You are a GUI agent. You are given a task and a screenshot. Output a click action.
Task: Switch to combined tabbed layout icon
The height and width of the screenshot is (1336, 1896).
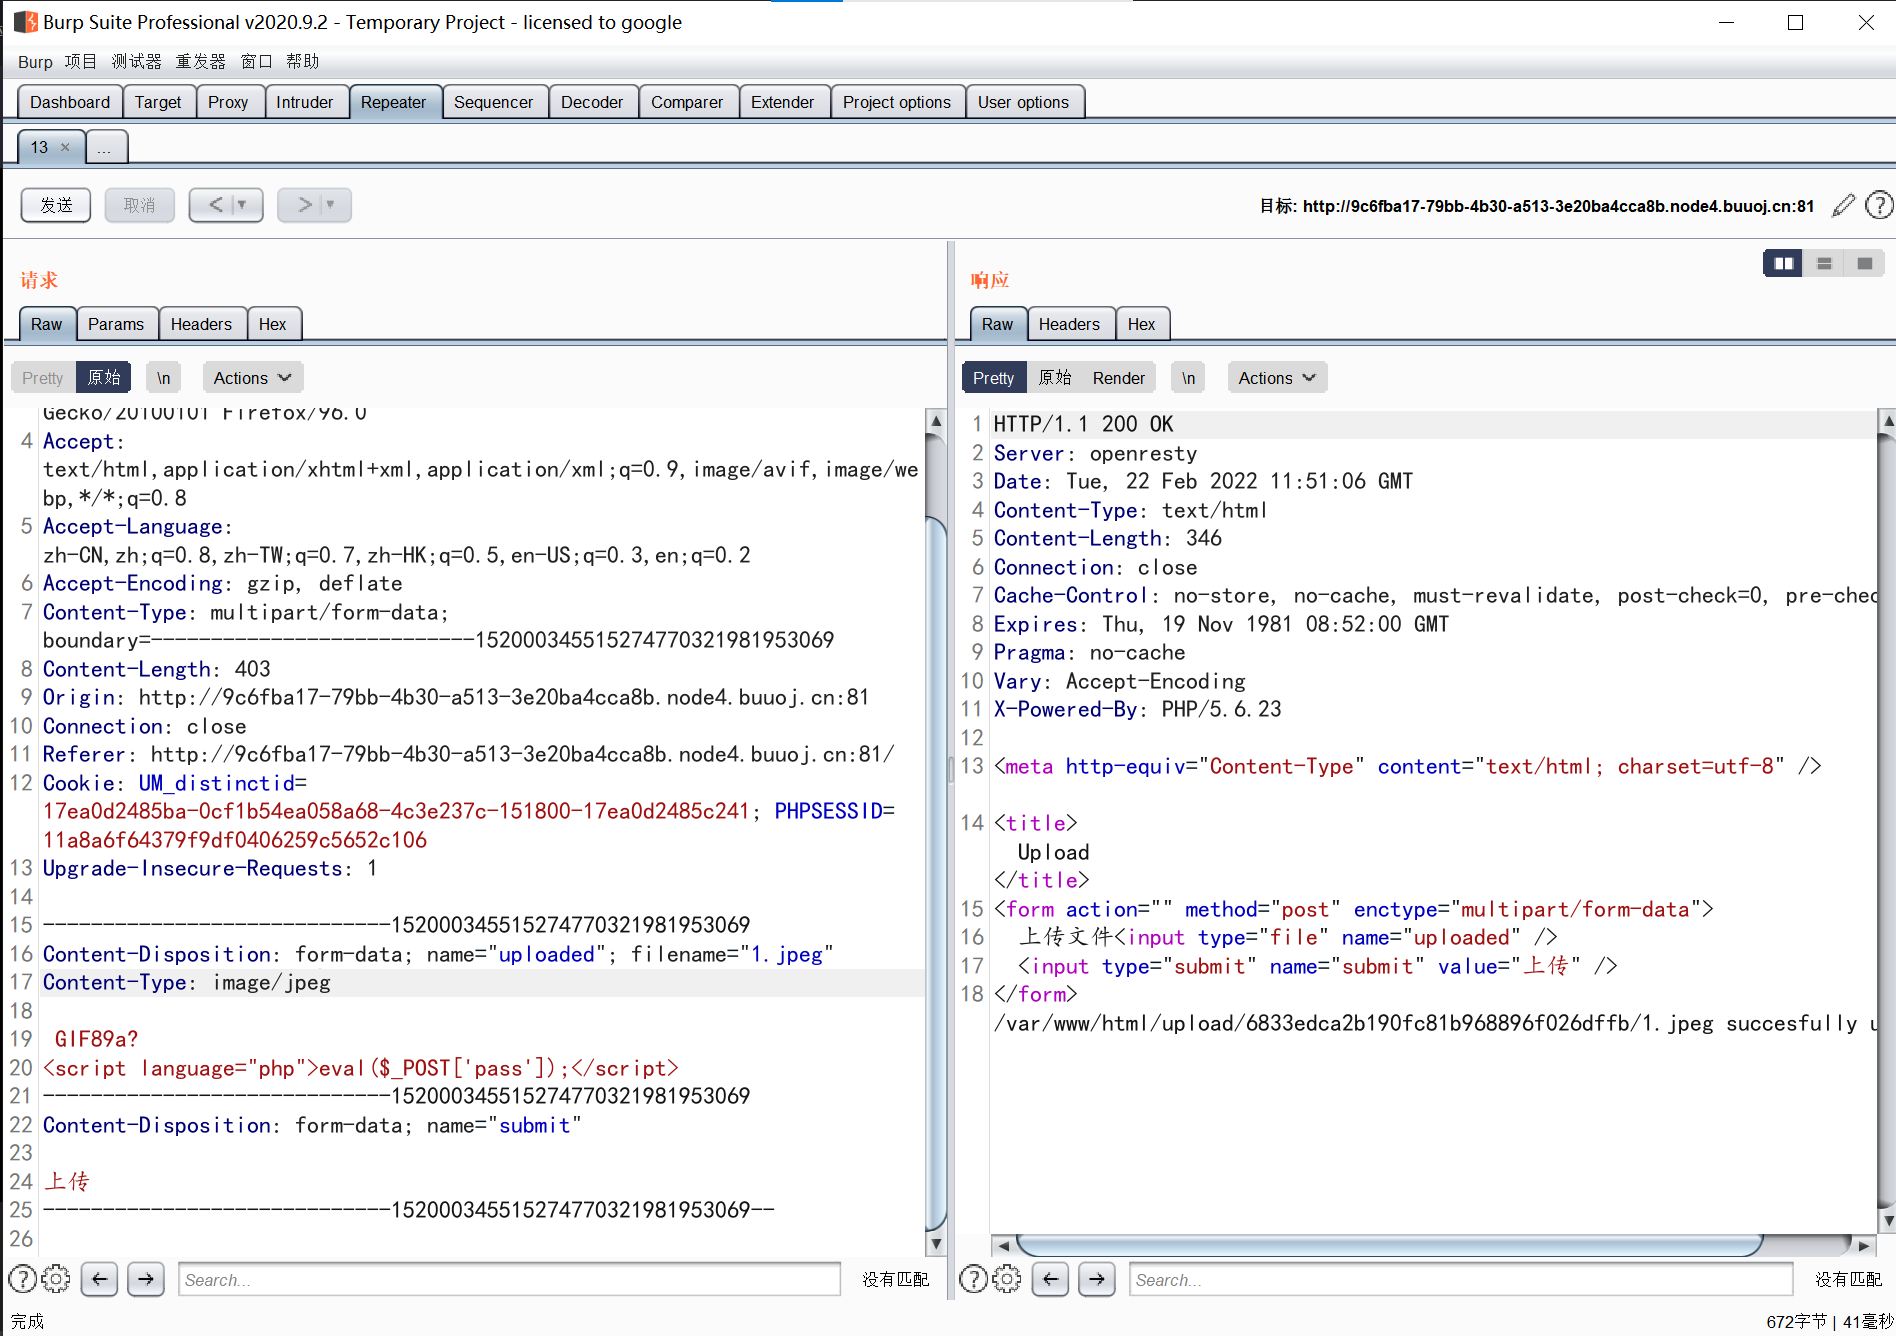point(1864,263)
